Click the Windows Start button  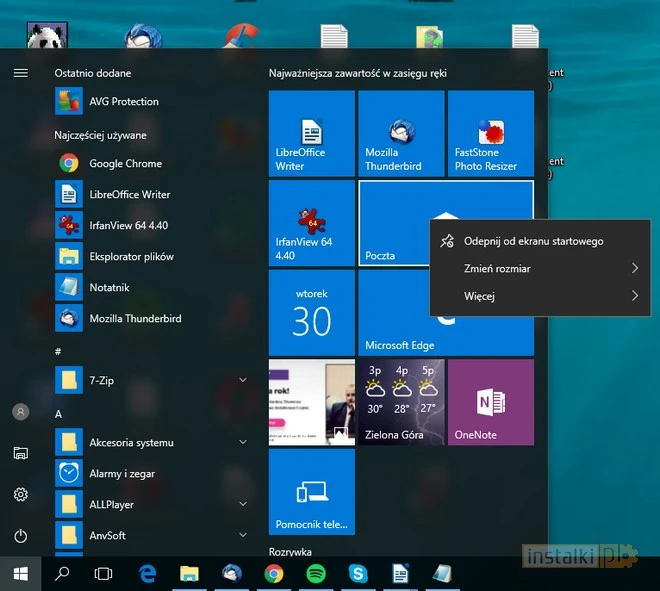coord(20,573)
